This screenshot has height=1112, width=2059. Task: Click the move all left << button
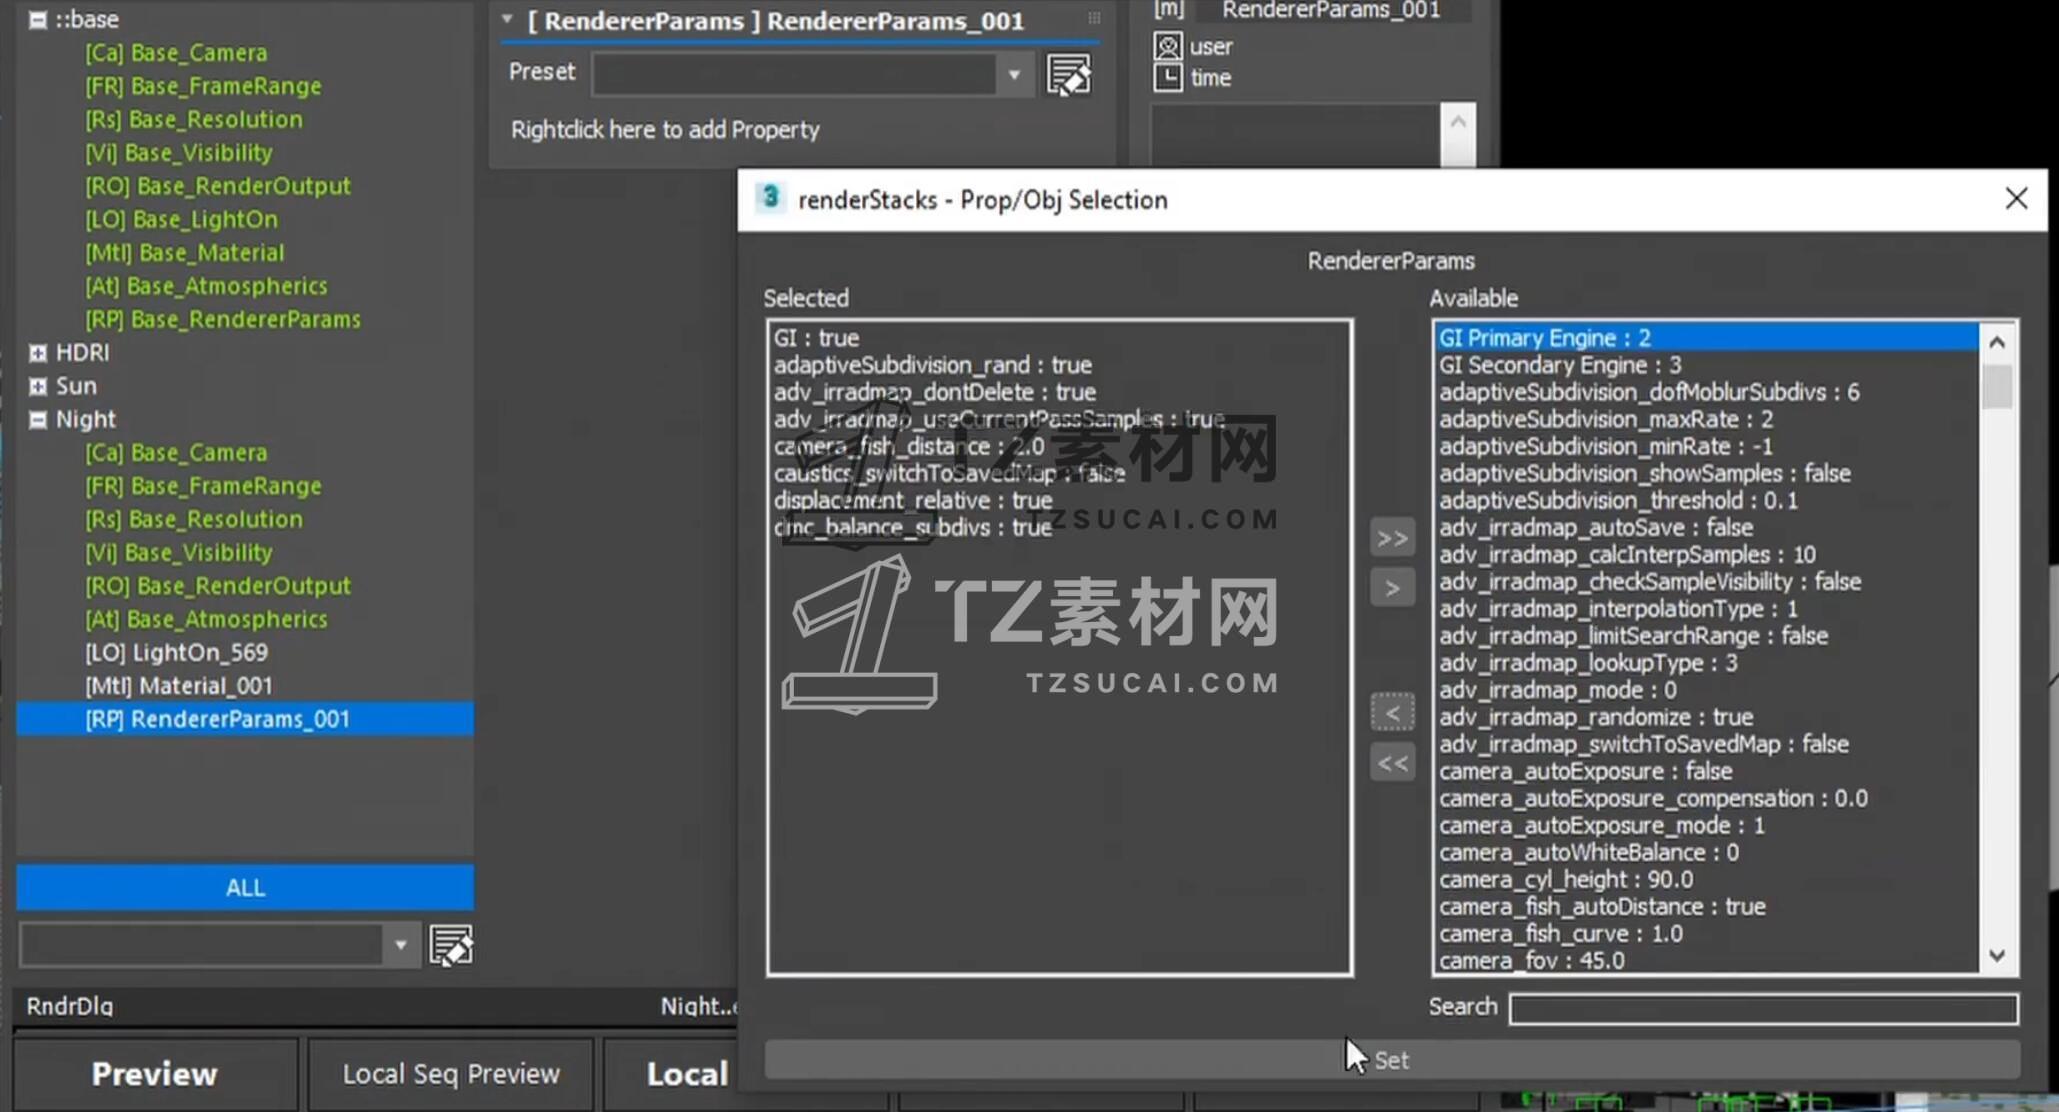click(1392, 764)
